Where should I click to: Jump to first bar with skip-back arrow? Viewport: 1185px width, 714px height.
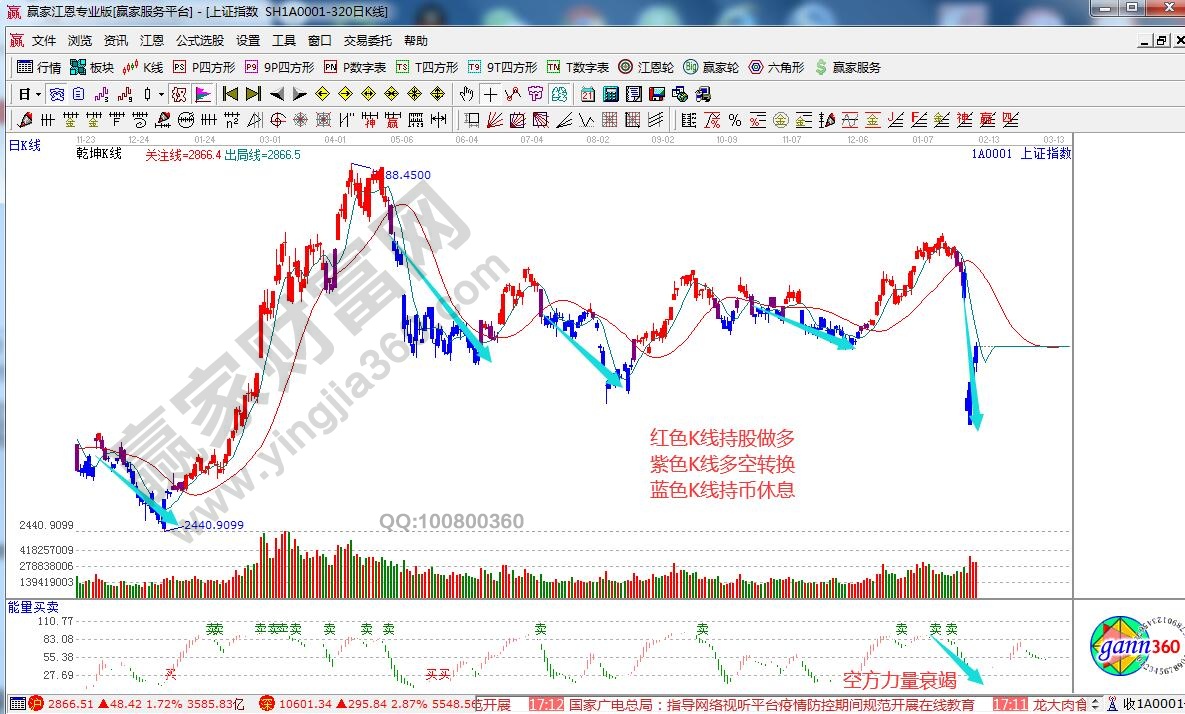coord(230,94)
